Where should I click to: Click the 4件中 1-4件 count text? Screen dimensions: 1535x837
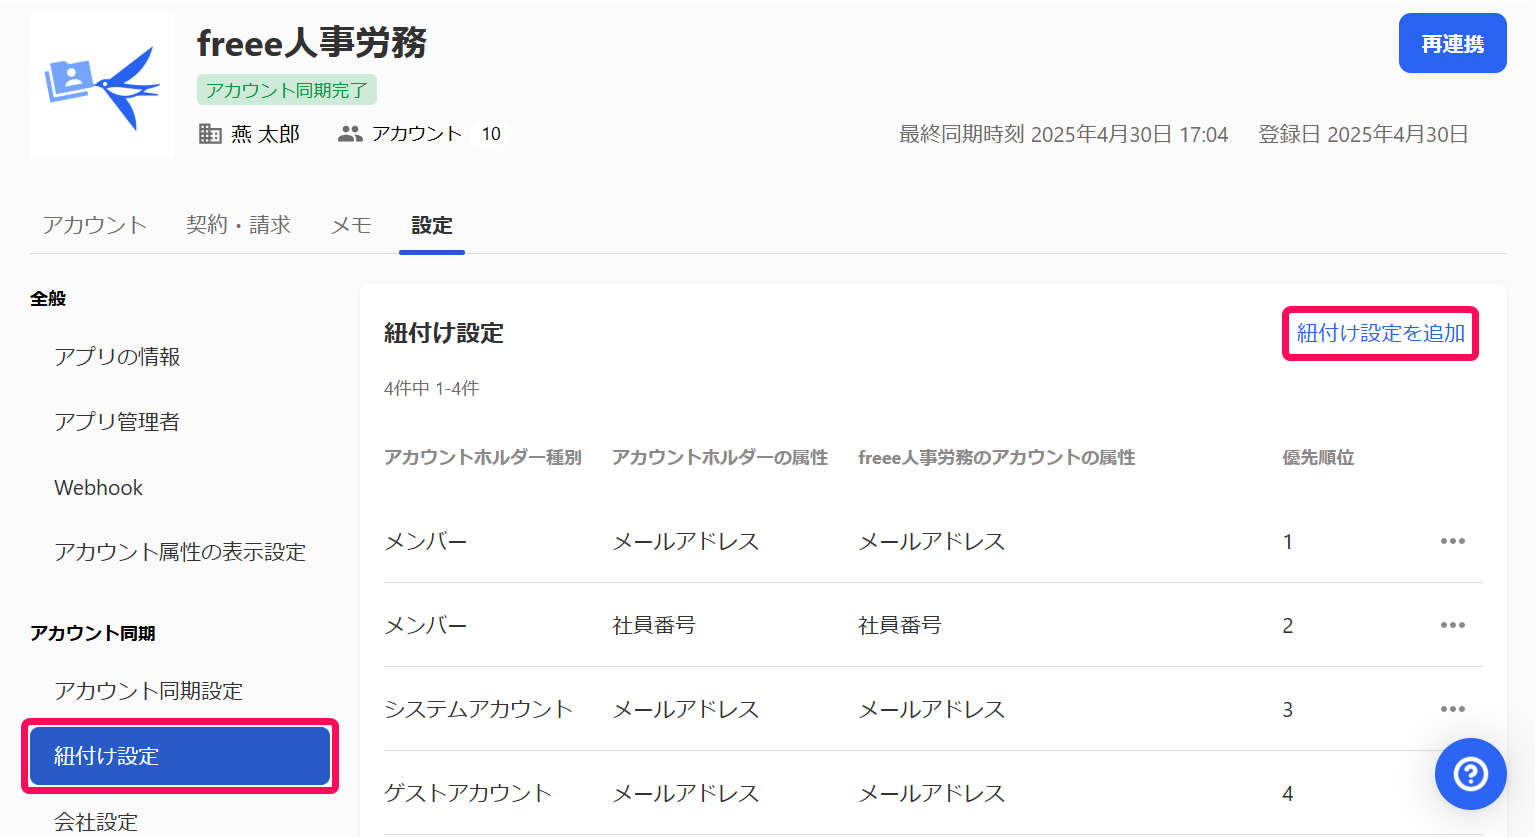pyautogui.click(x=432, y=388)
